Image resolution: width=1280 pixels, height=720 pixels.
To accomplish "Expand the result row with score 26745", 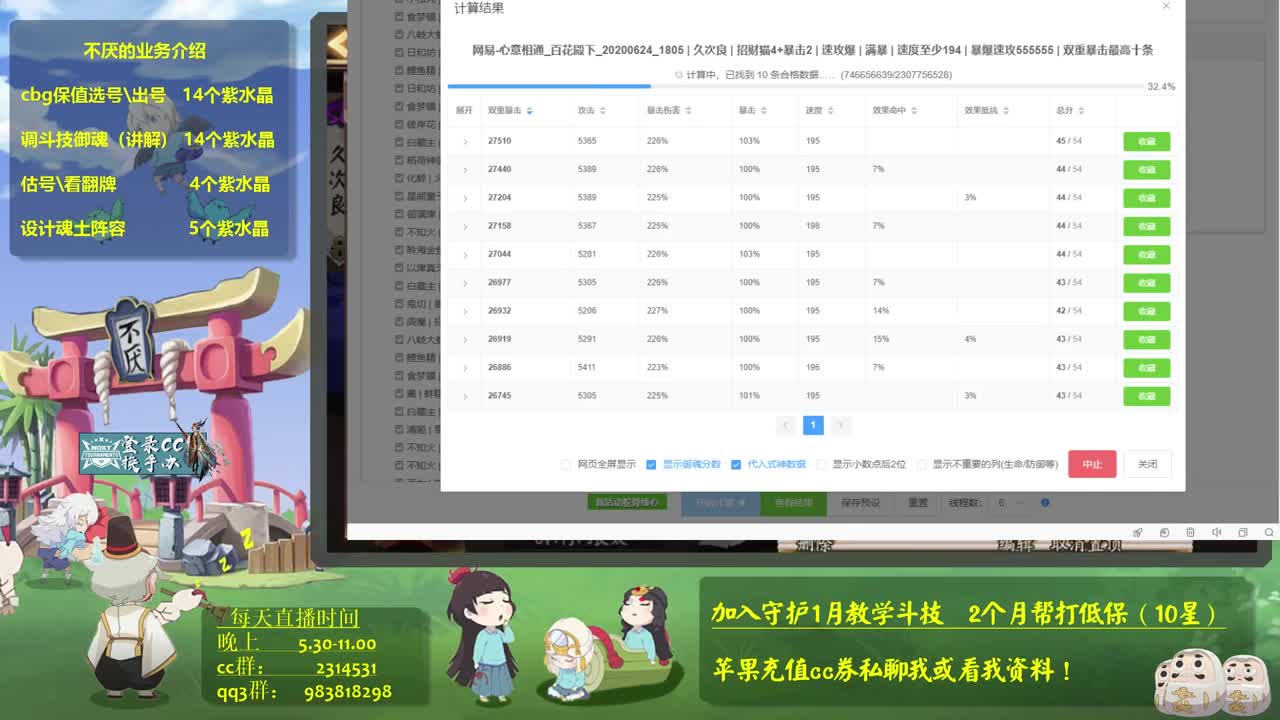I will (x=463, y=396).
